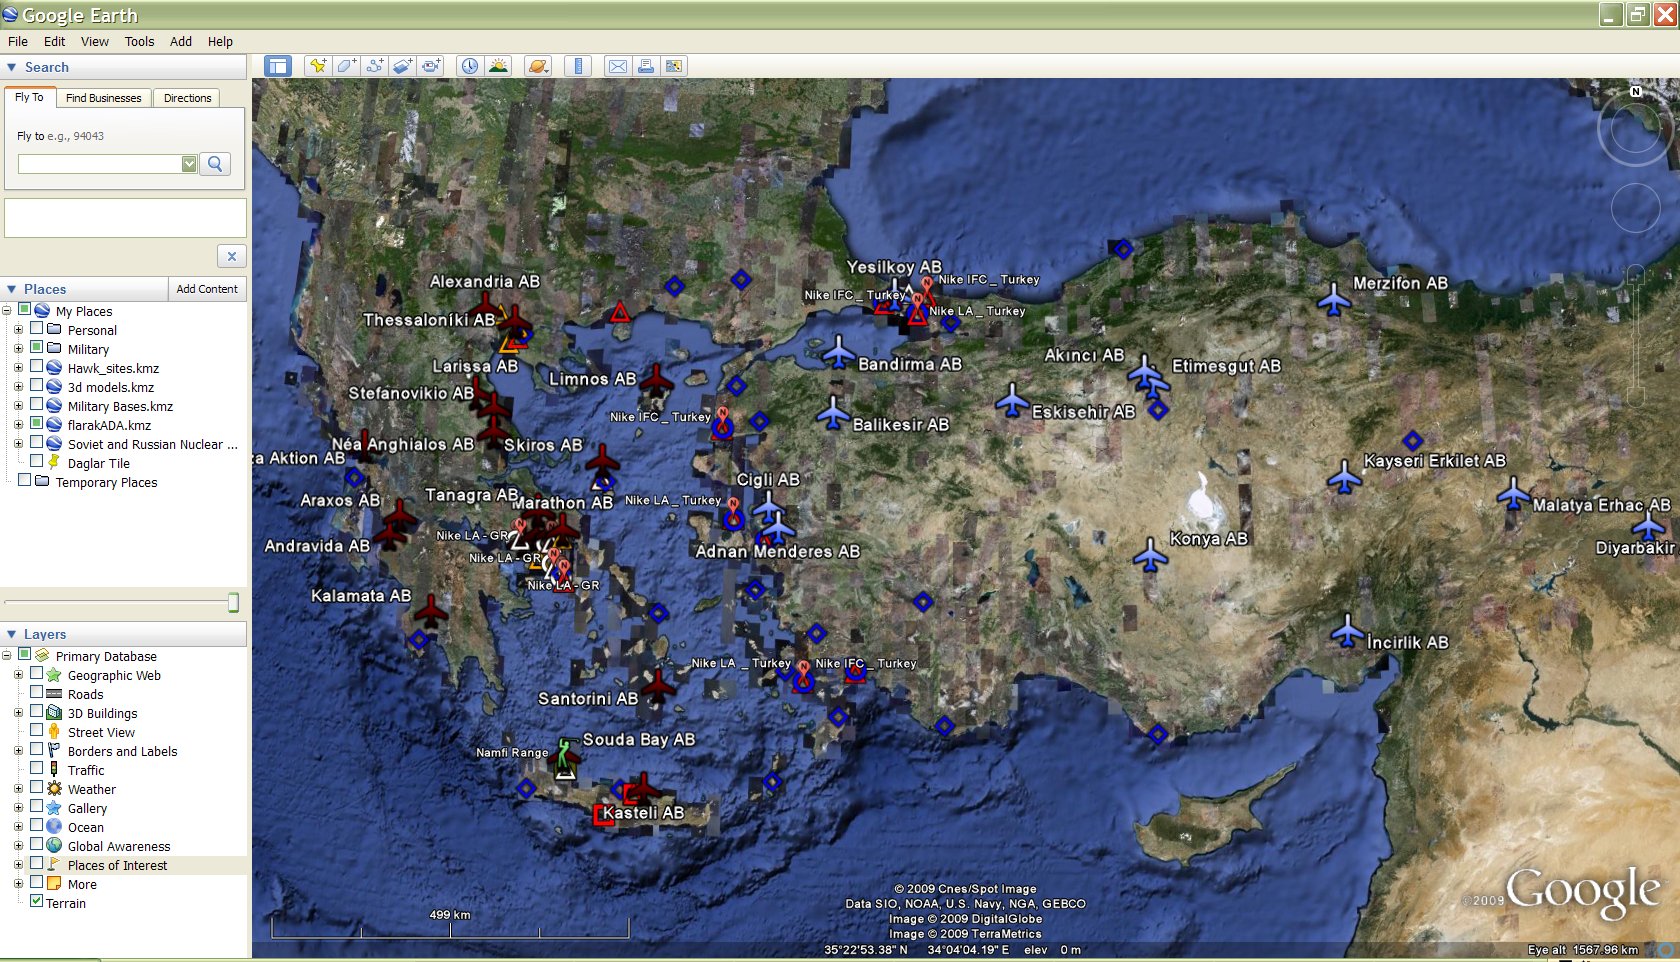Add a new placemark with the pushpin icon
The height and width of the screenshot is (962, 1680).
318,66
